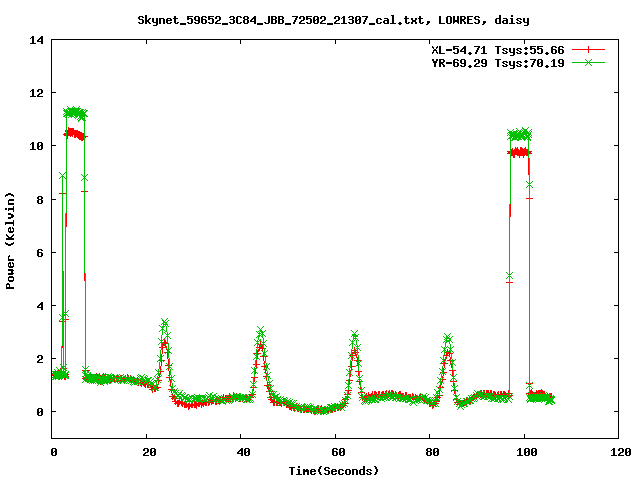Click the red legend line sample
640x480 pixels.
click(x=588, y=50)
